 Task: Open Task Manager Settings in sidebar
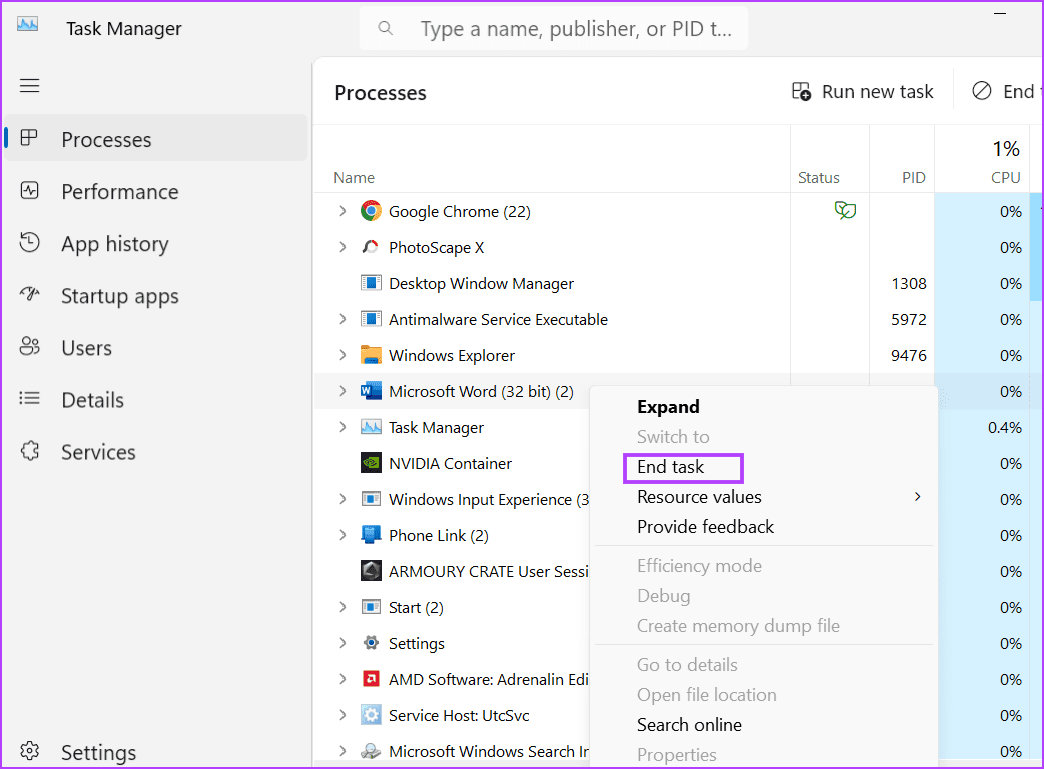click(156, 751)
